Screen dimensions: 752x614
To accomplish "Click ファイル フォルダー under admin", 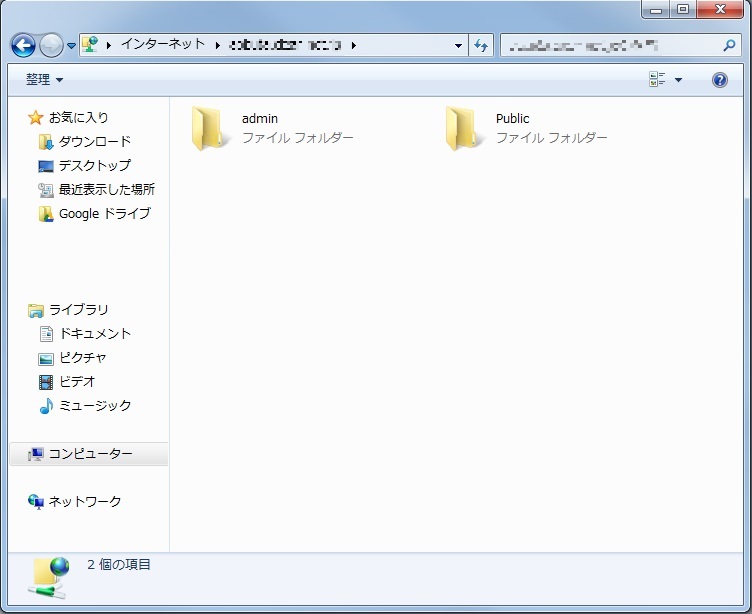I will coord(297,138).
